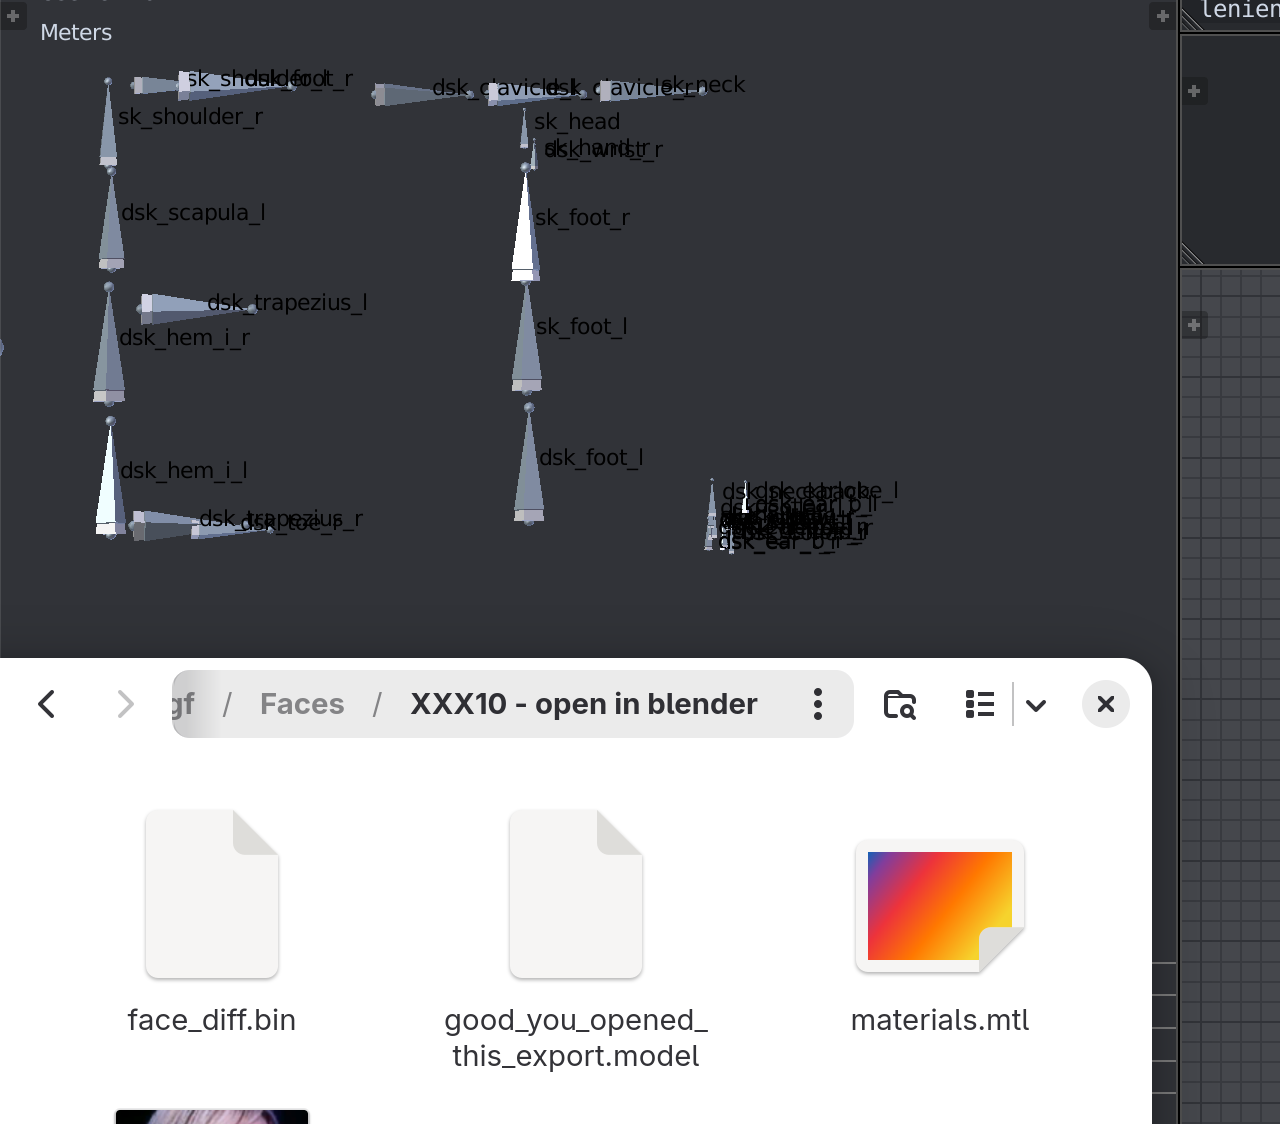Go back in the file browser
1280x1124 pixels.
(47, 704)
